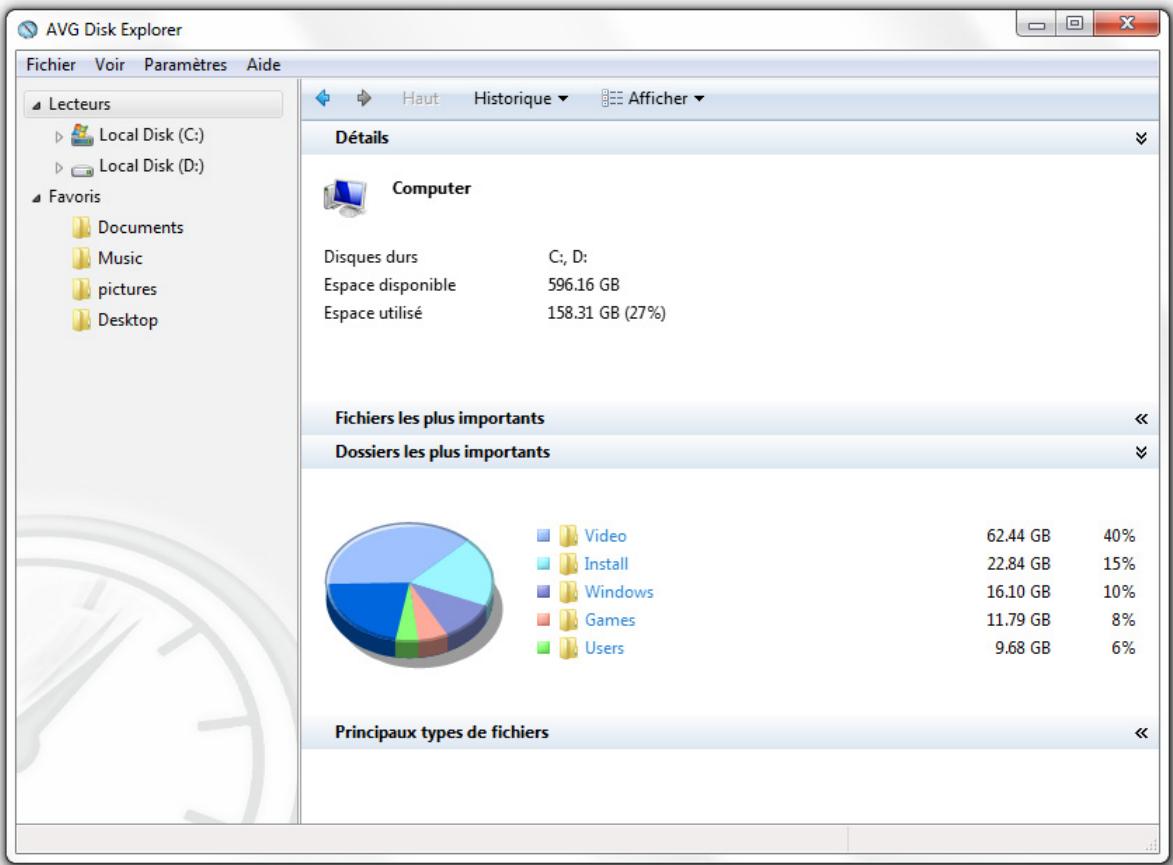Click the blue swatch next to Video
Viewport: 1173px width, 865px height.
tap(543, 536)
